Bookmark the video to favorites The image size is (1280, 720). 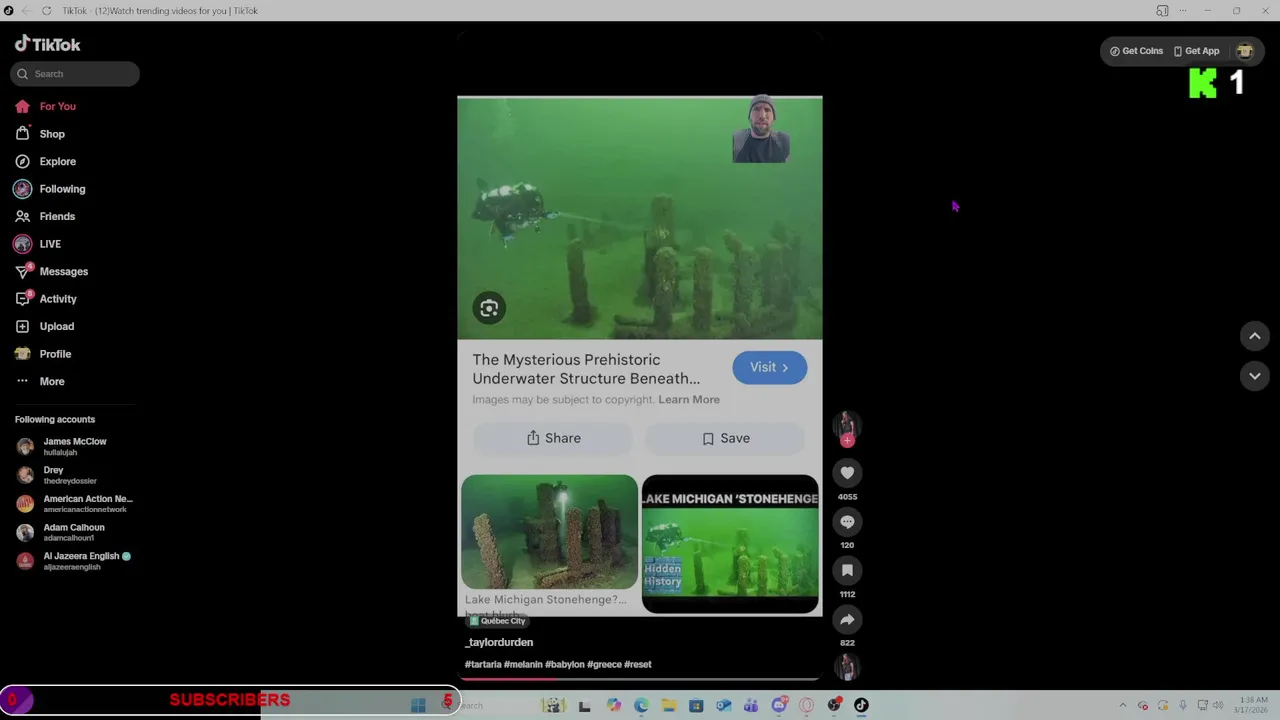tap(847, 570)
